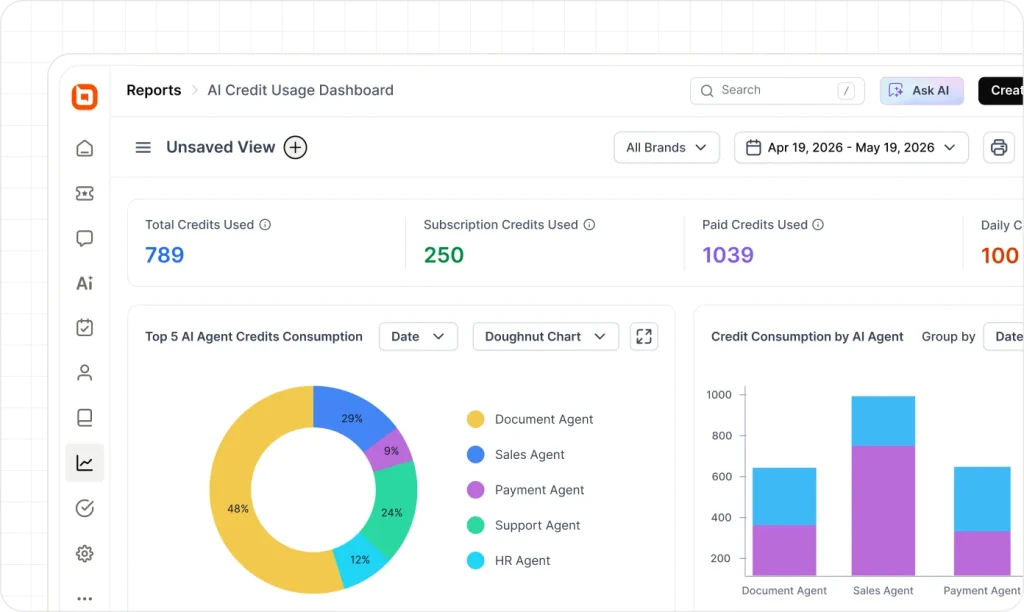Image resolution: width=1024 pixels, height=612 pixels.
Task: Click the Subscription Credits Used value 250
Action: tap(444, 255)
